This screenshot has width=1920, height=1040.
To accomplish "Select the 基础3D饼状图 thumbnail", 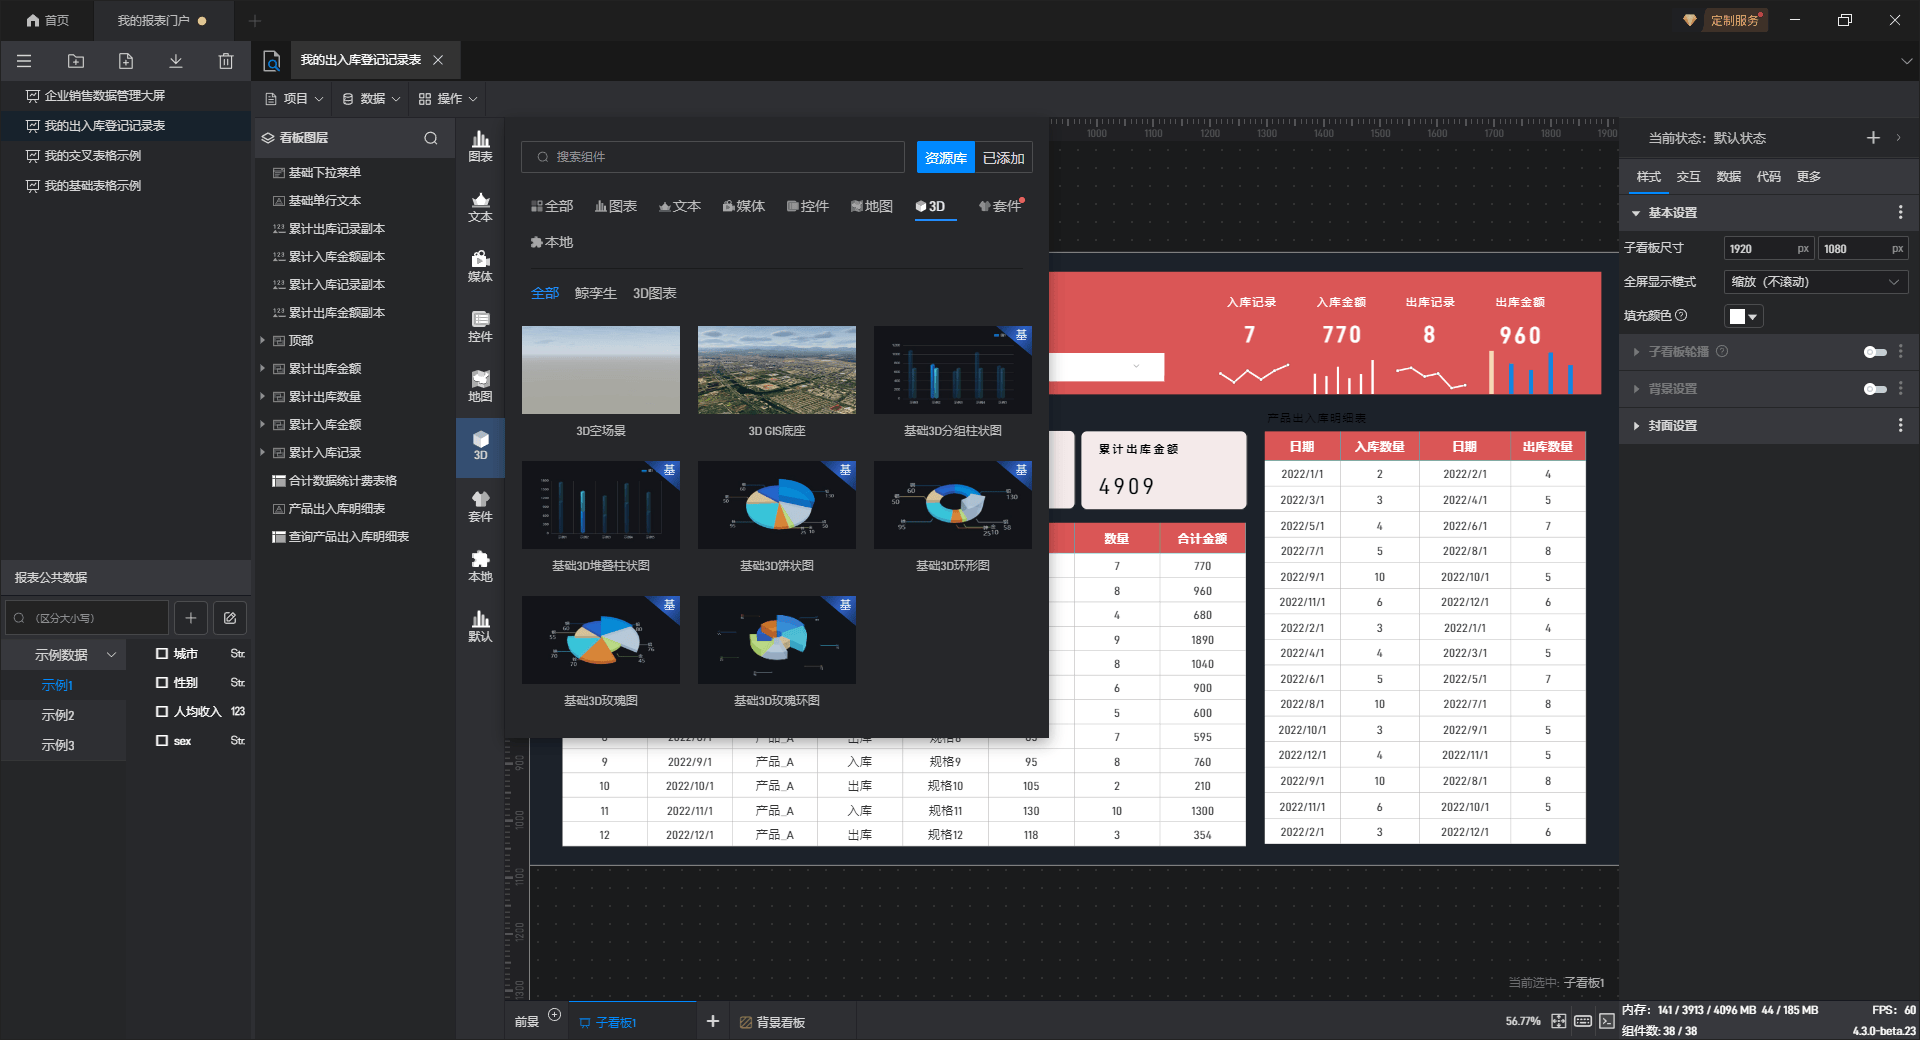I will coord(777,505).
